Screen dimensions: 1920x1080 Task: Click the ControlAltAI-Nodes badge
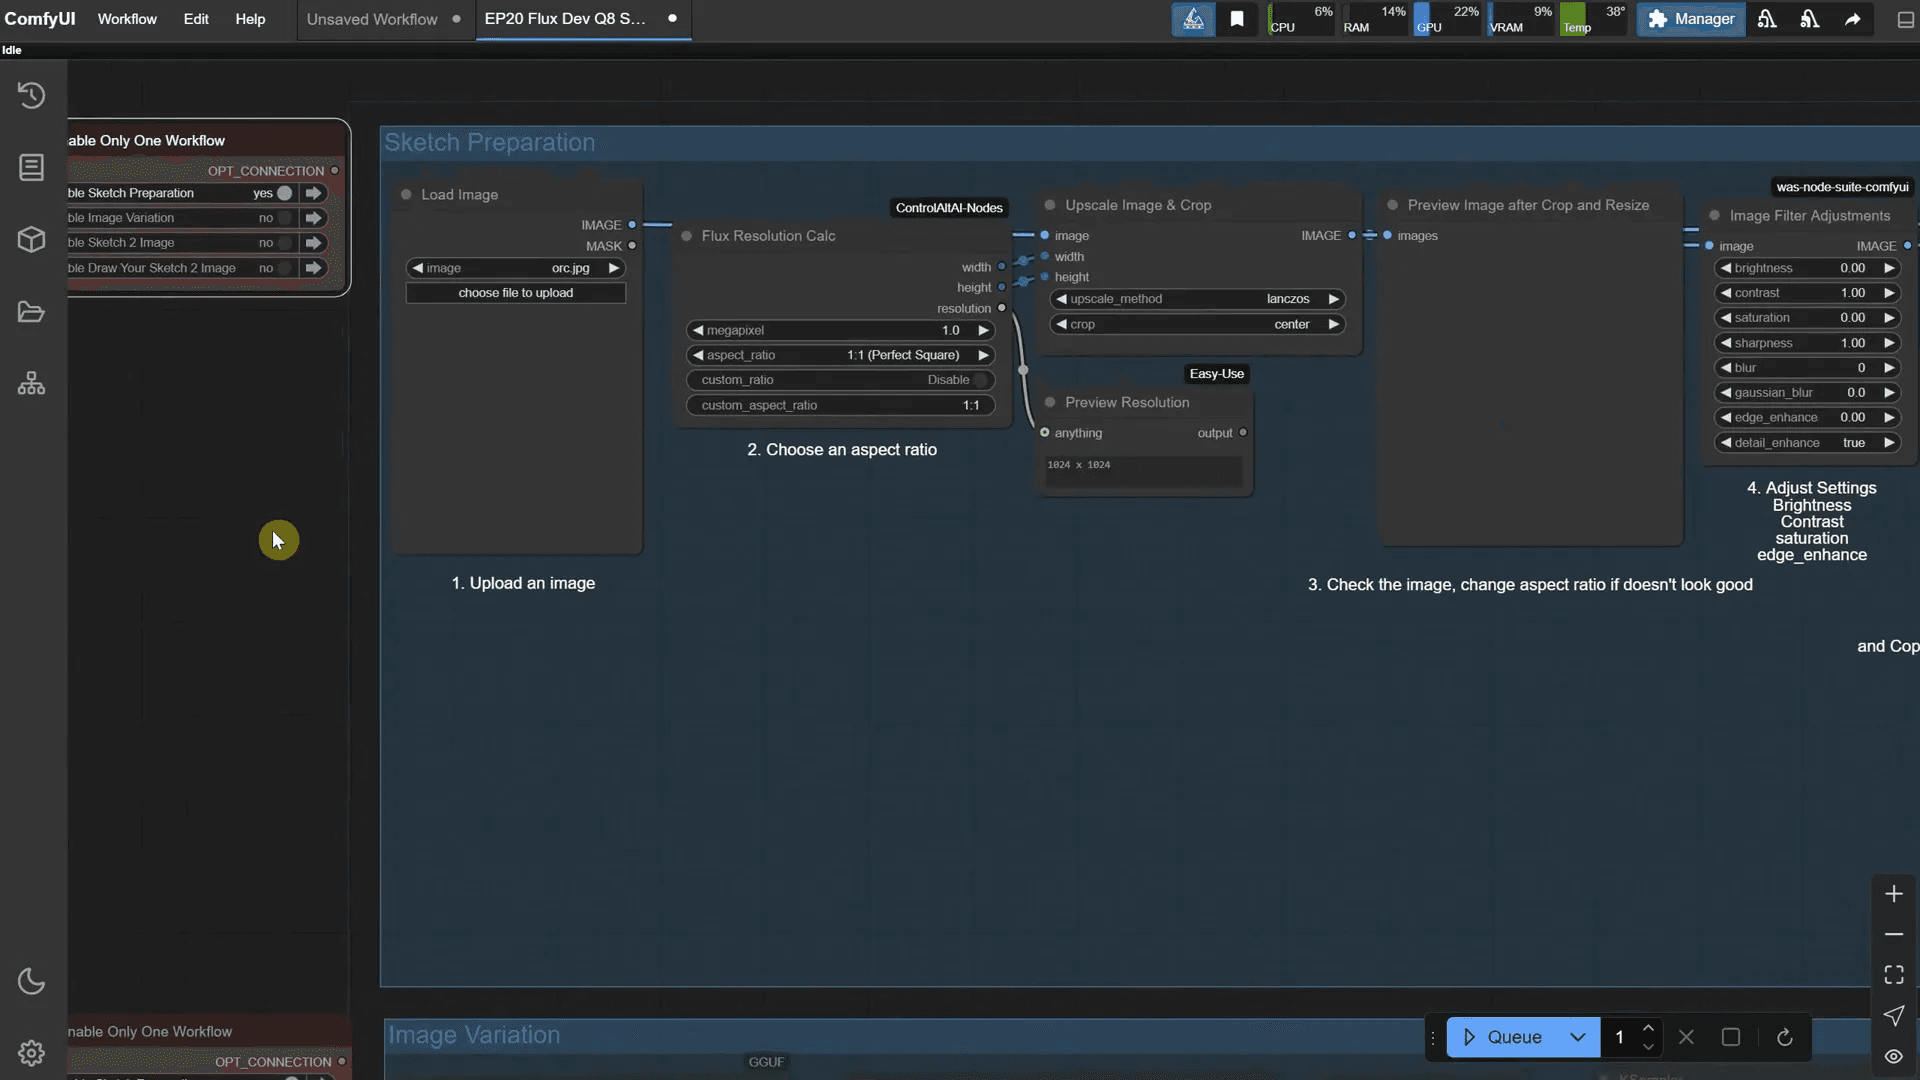[x=949, y=208]
